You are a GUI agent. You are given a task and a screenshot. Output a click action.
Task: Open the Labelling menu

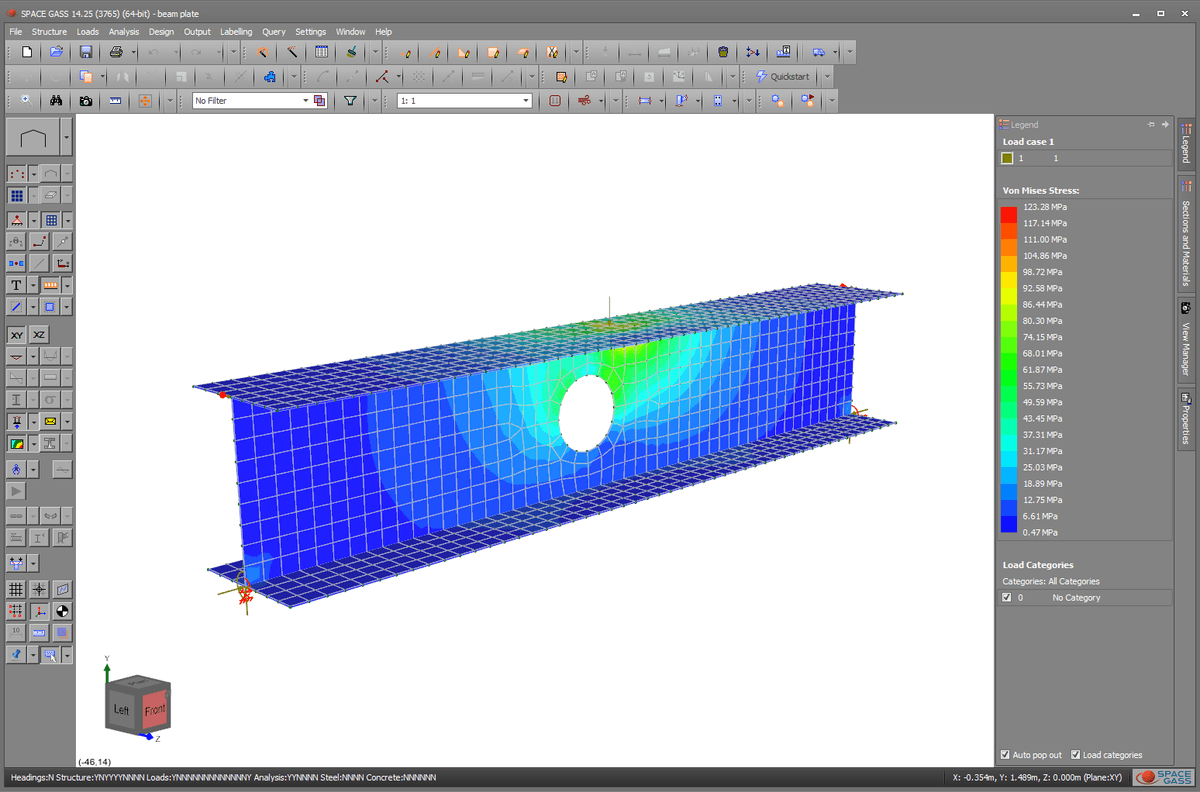pyautogui.click(x=236, y=31)
